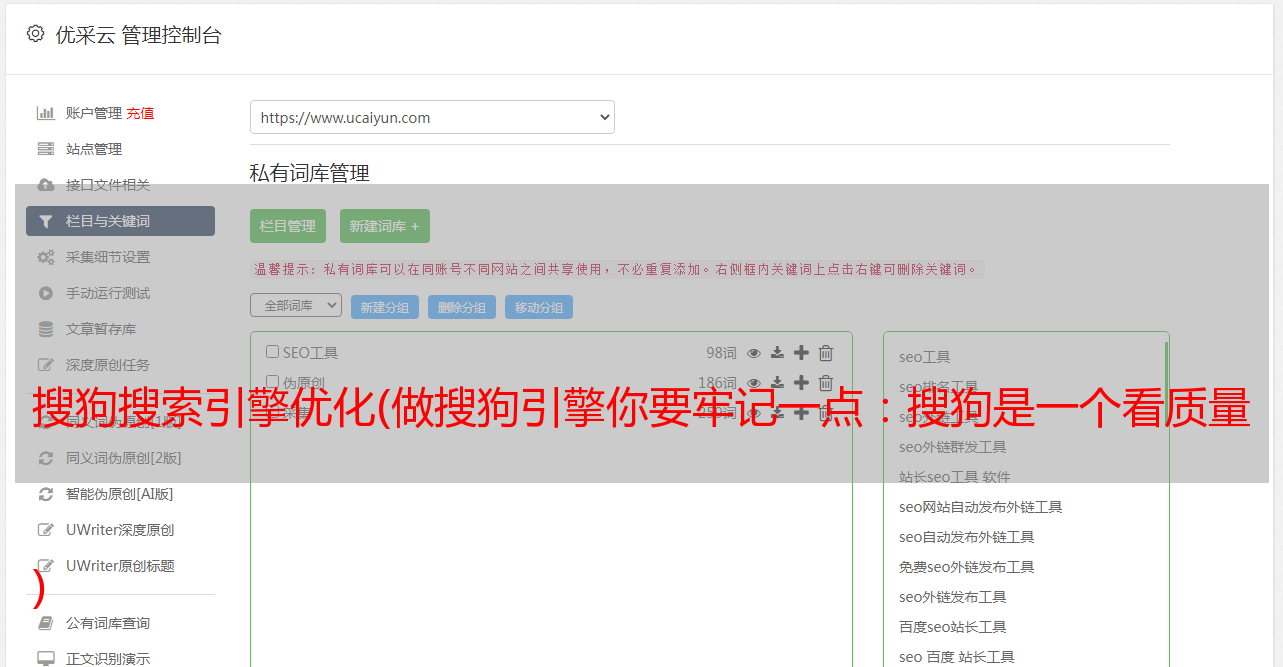This screenshot has width=1283, height=667.
Task: Delete the SEO工具 library with trash icon
Action: click(x=826, y=353)
